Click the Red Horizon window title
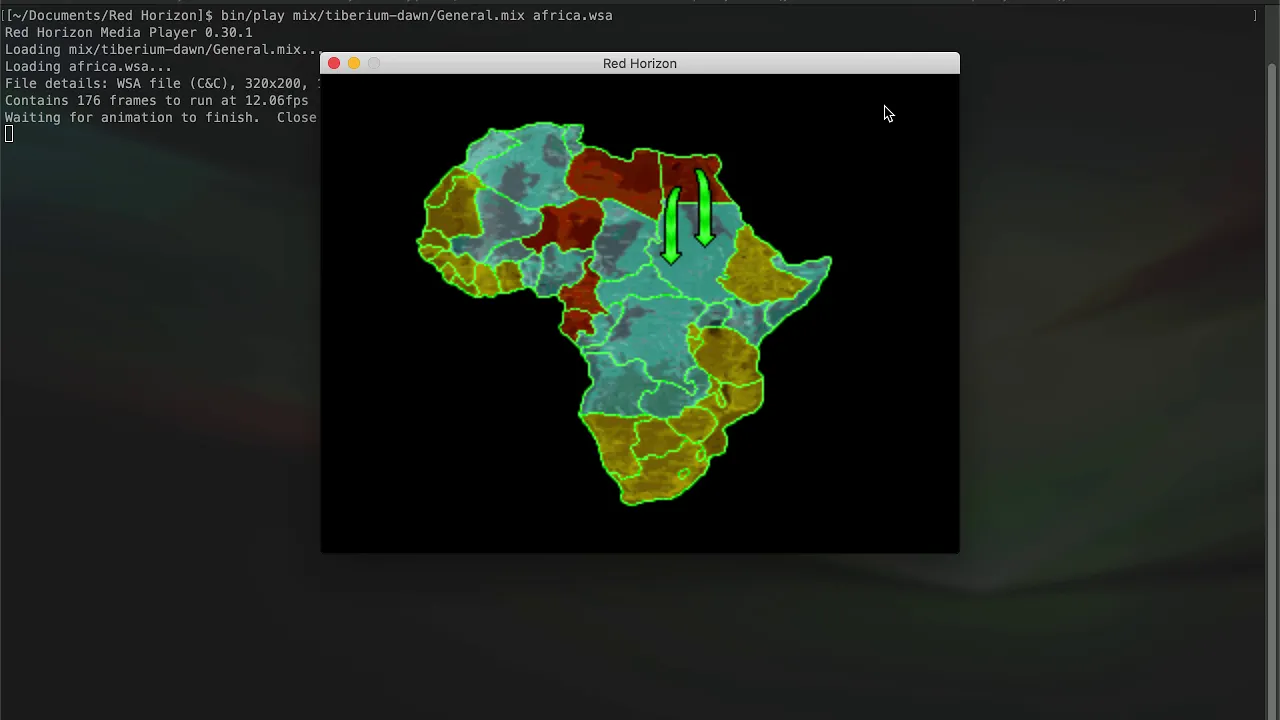 tap(640, 63)
